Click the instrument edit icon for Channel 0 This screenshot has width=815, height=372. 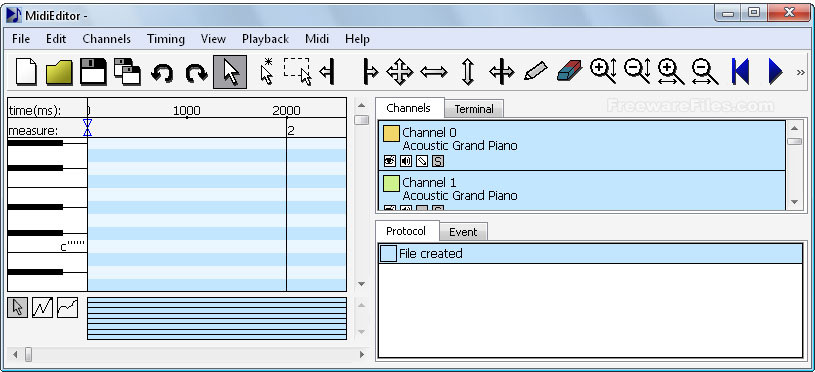coord(422,161)
